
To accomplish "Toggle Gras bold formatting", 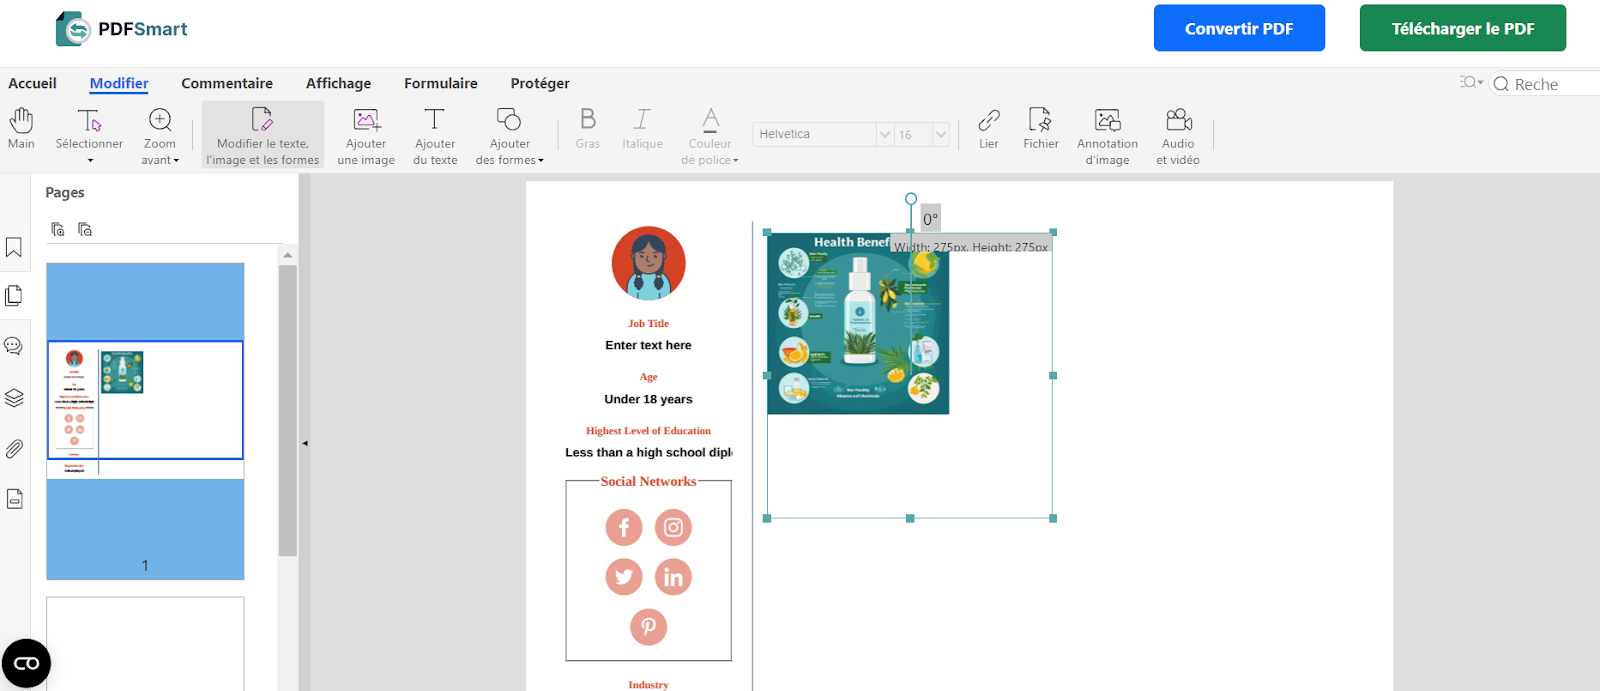I will tap(588, 130).
